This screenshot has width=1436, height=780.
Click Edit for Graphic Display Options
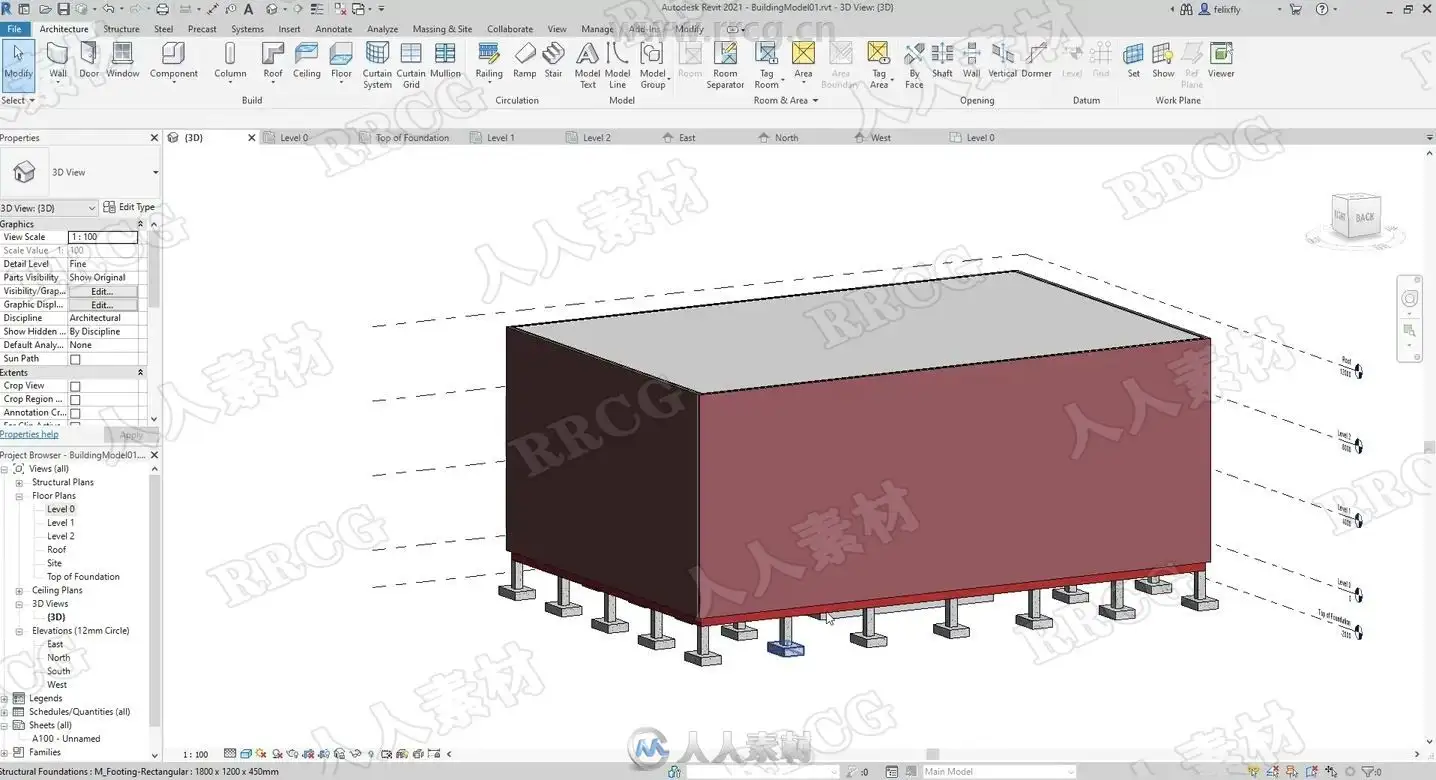point(102,305)
